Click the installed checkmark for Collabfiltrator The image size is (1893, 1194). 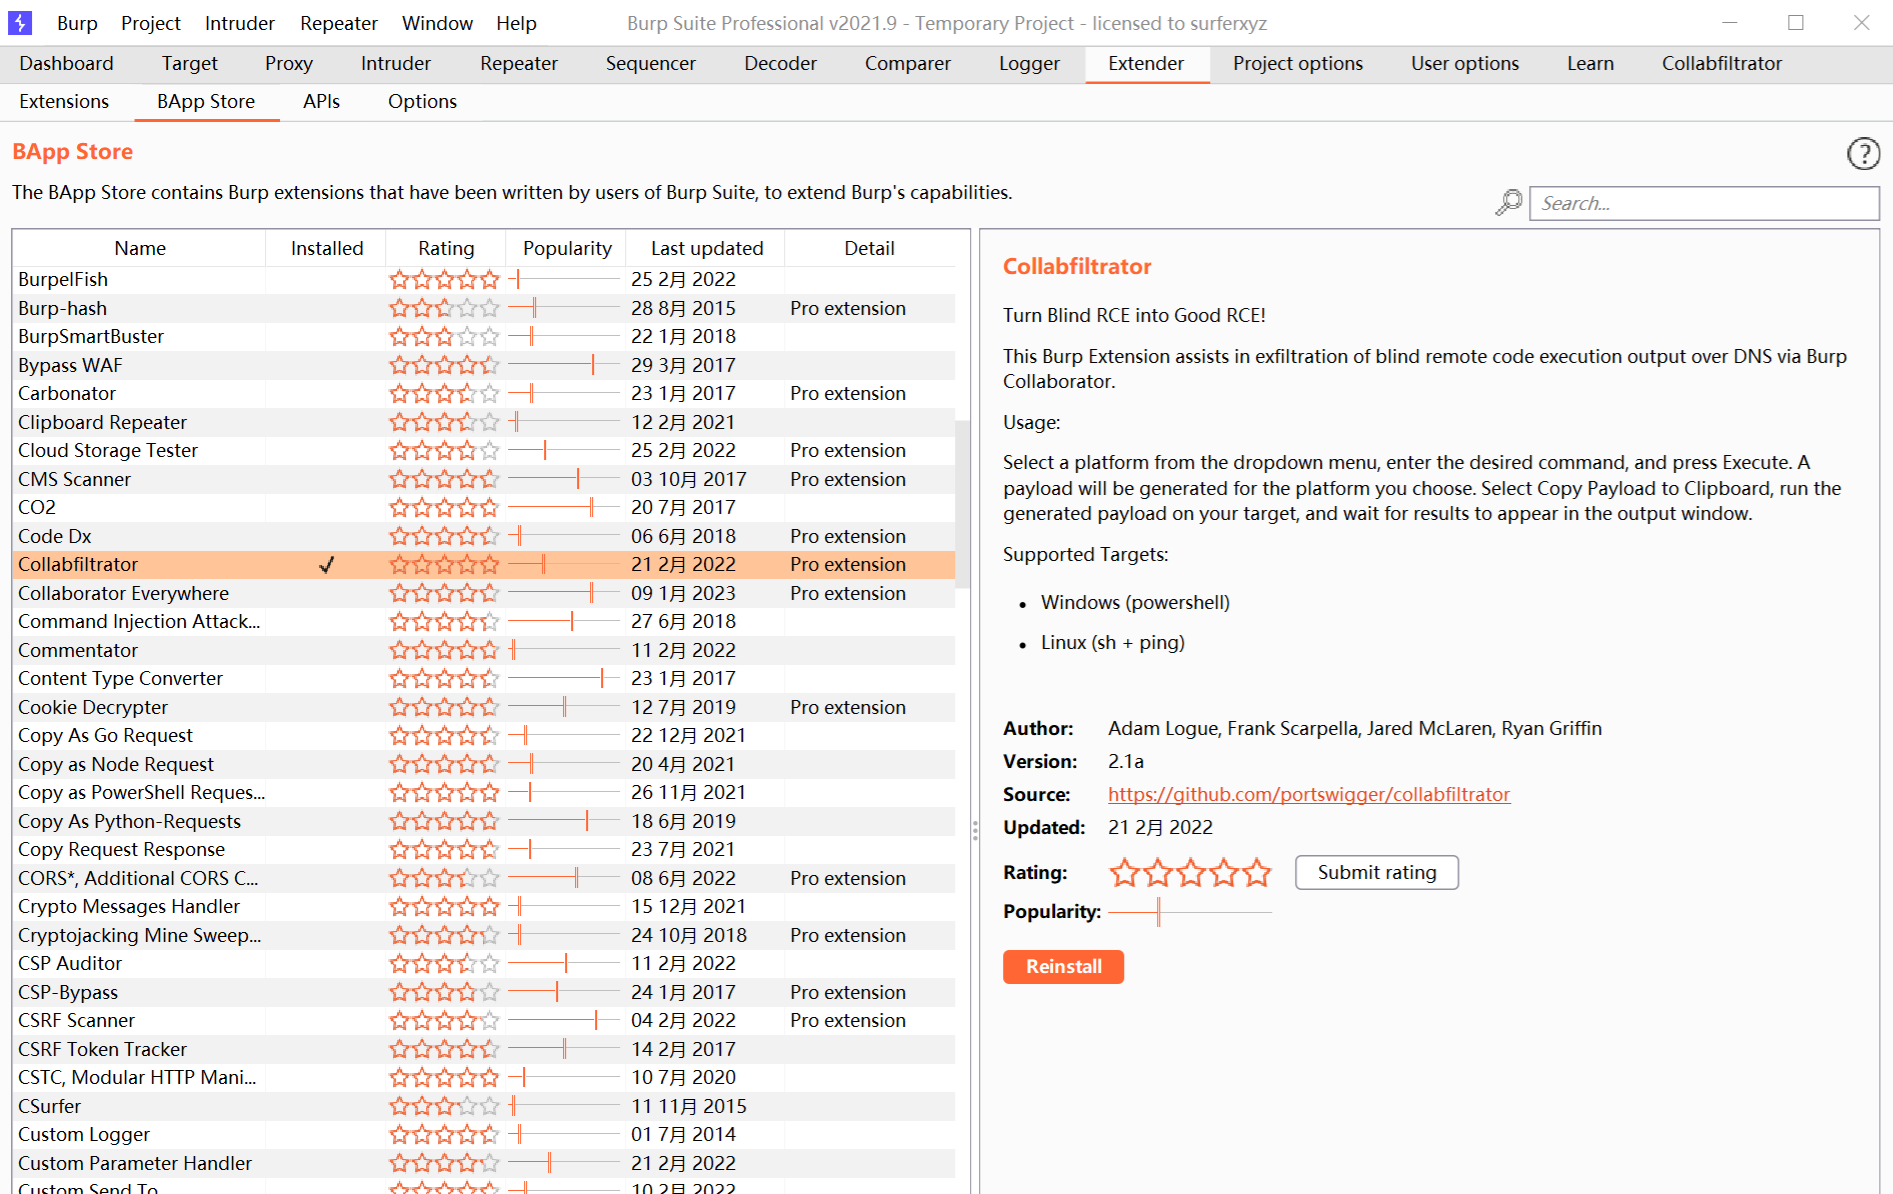tap(327, 565)
